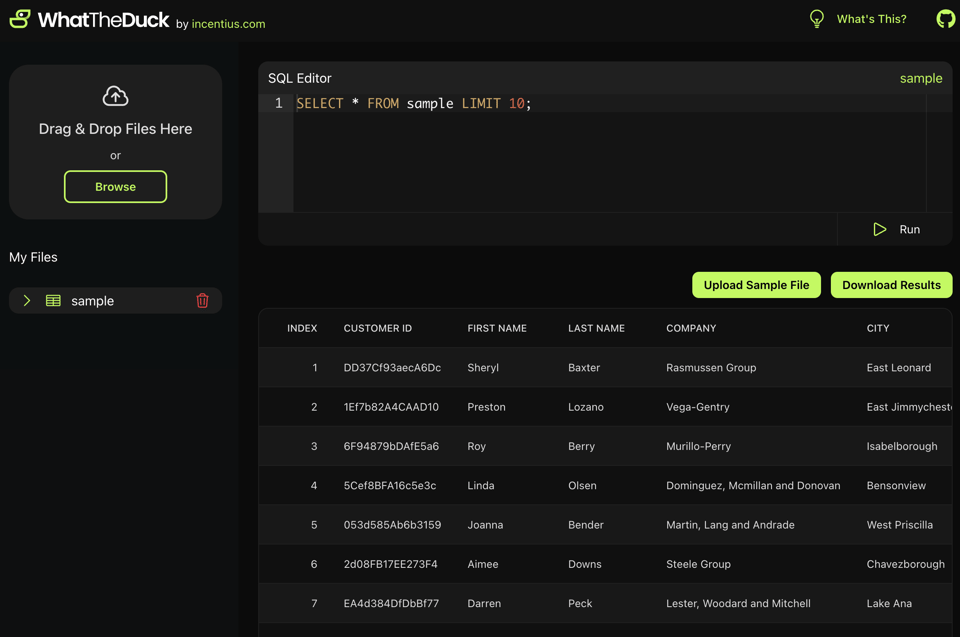Click the cloud upload icon
Screen dimensions: 960x637
pos(115,96)
